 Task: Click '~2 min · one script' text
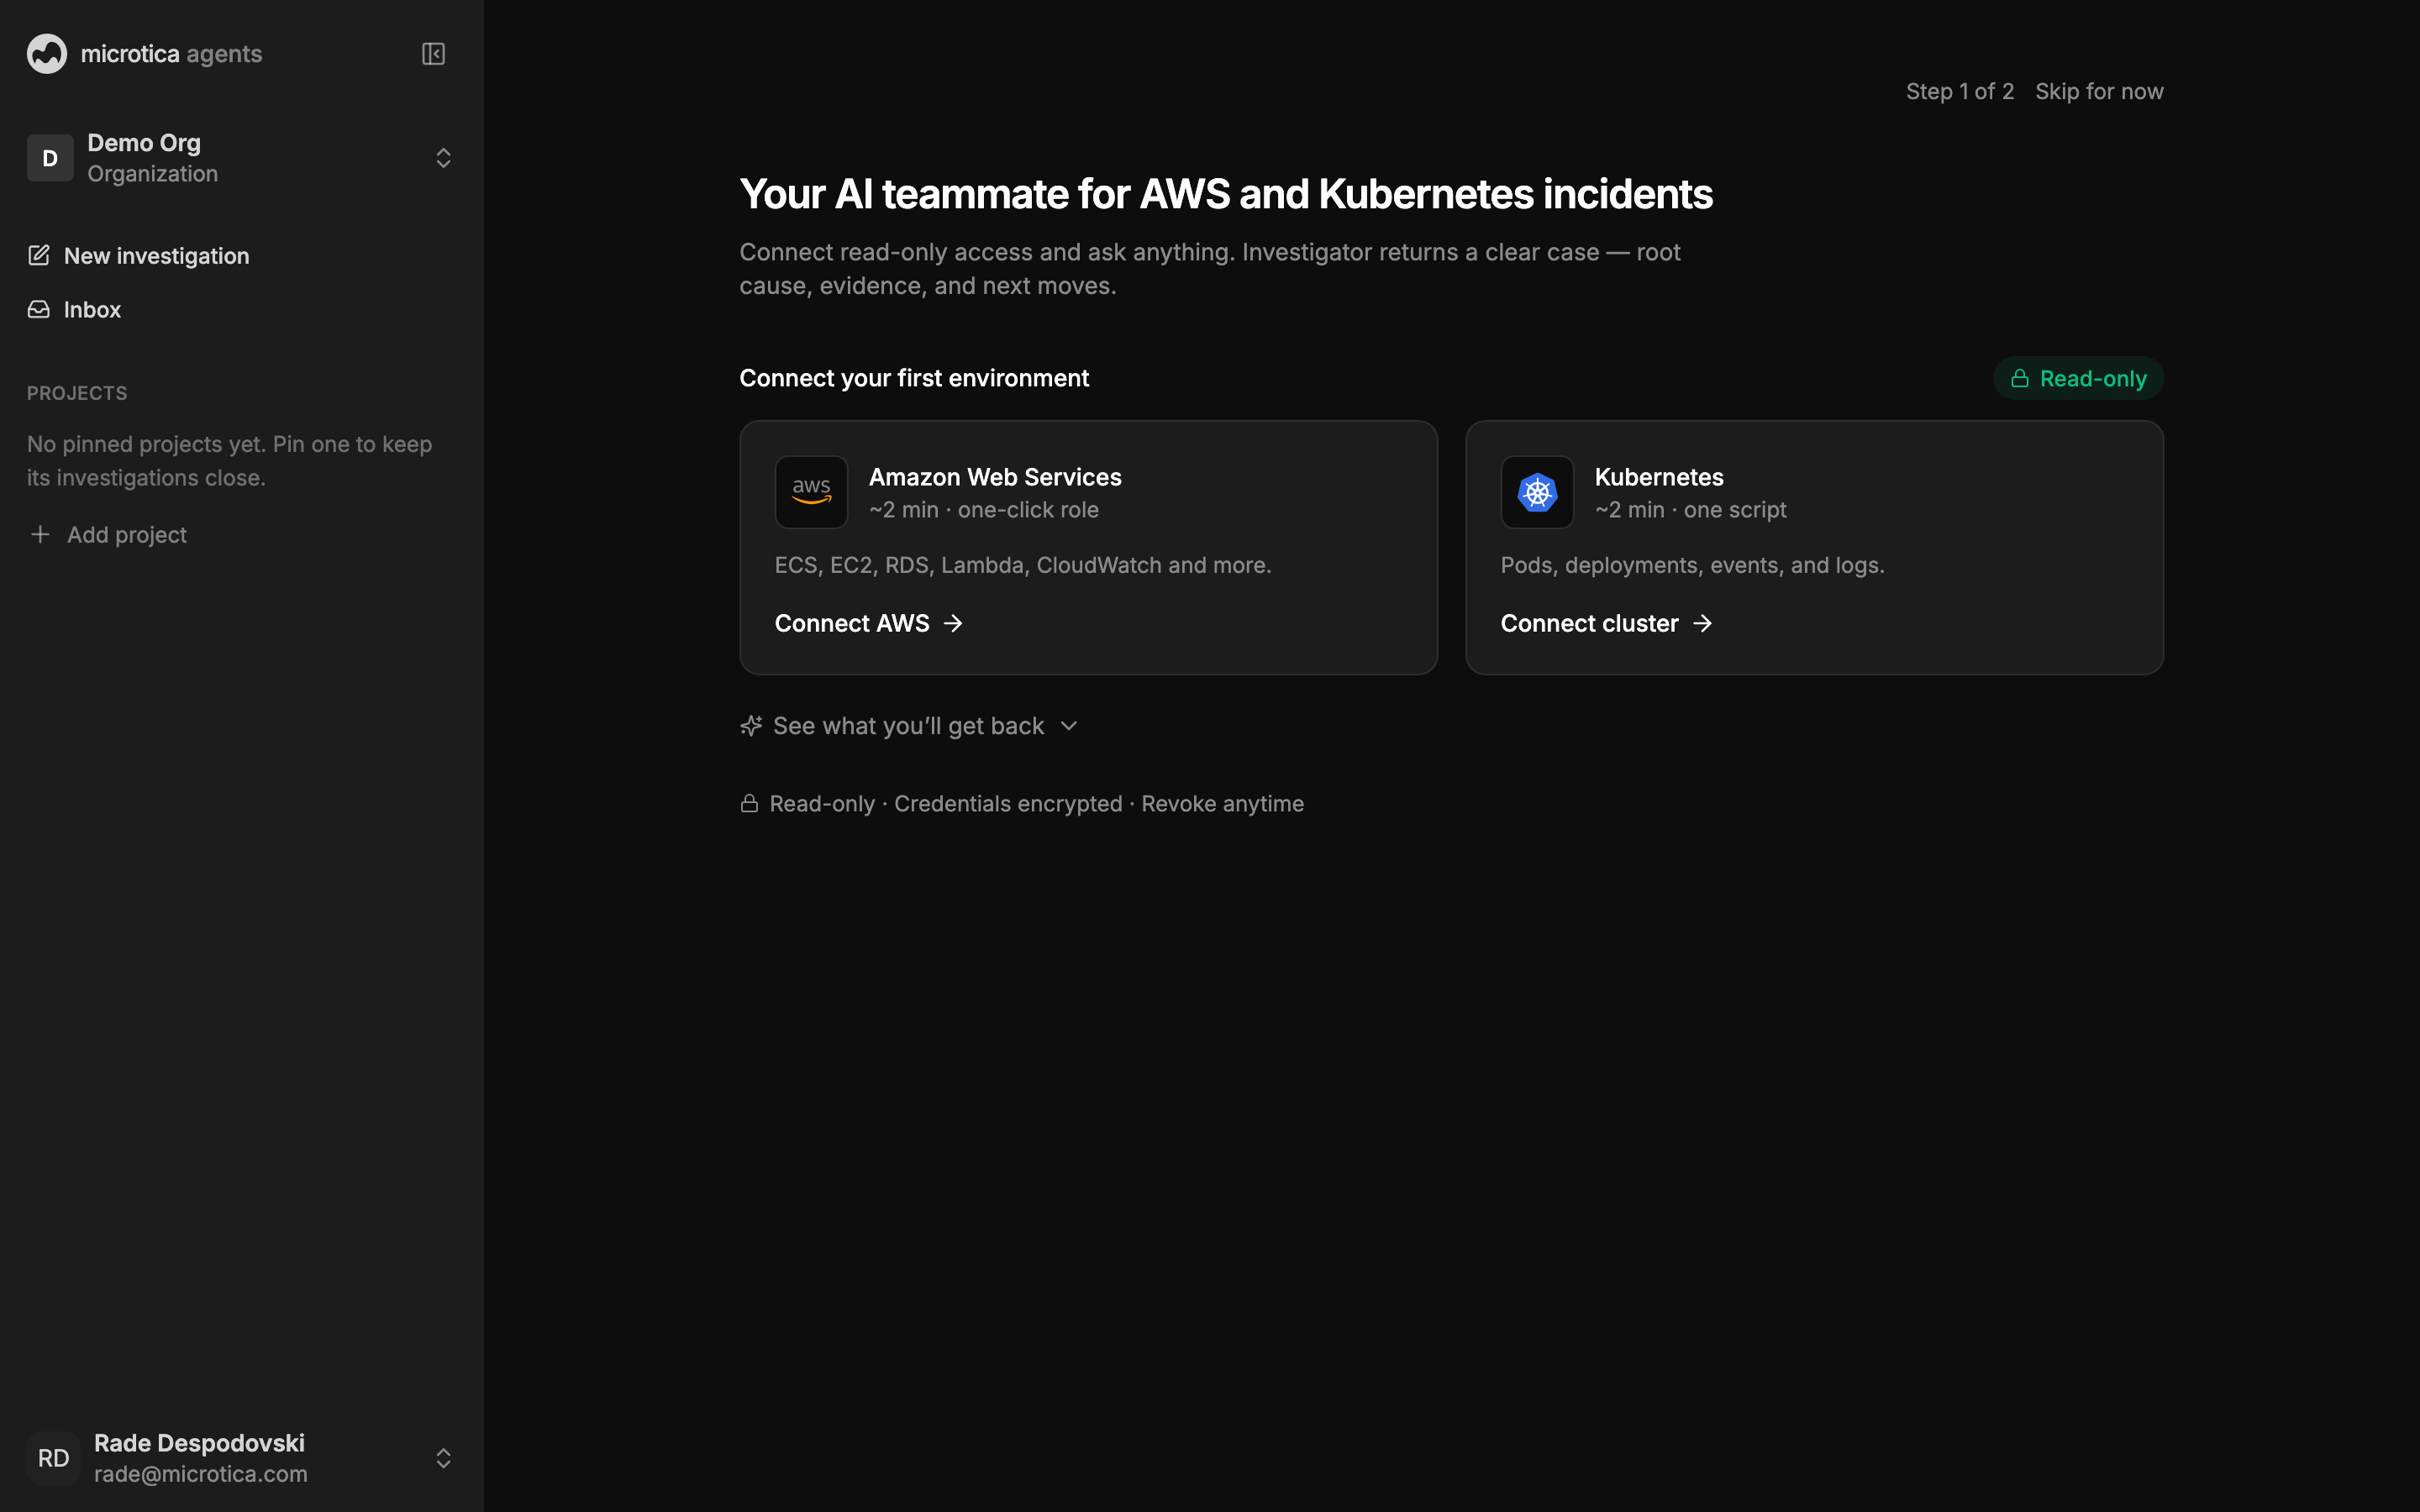tap(1690, 510)
